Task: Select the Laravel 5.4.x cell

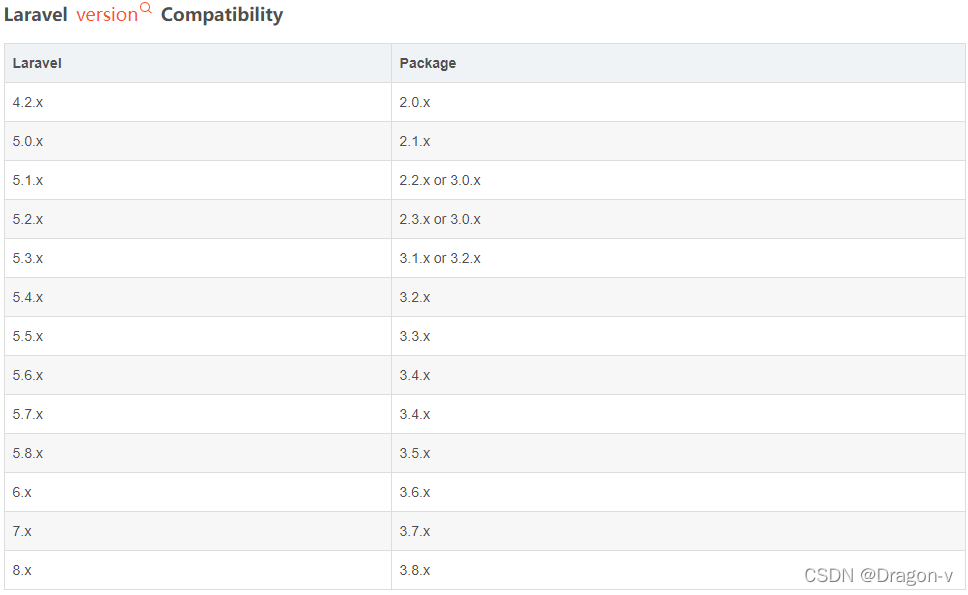Action: pos(28,297)
